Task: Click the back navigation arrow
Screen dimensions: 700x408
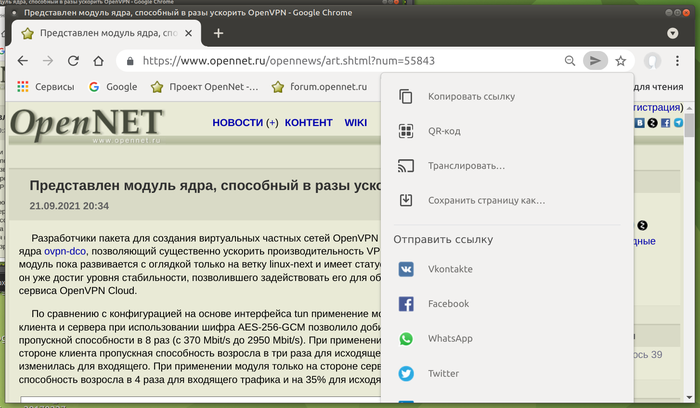Action: (x=22, y=61)
